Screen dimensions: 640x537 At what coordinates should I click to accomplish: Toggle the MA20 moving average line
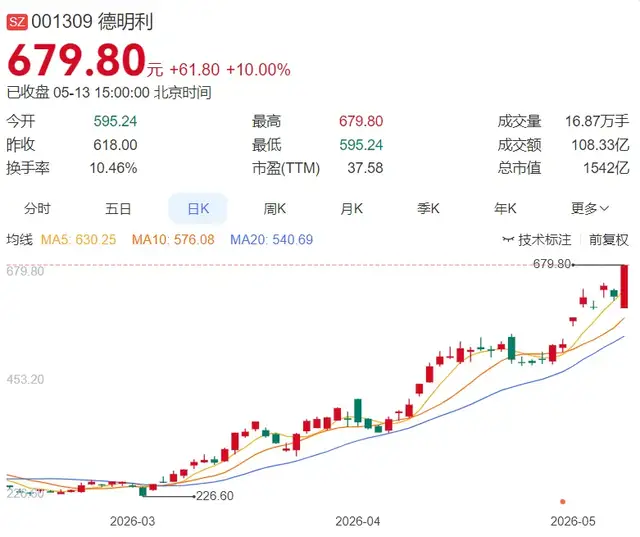pyautogui.click(x=271, y=240)
